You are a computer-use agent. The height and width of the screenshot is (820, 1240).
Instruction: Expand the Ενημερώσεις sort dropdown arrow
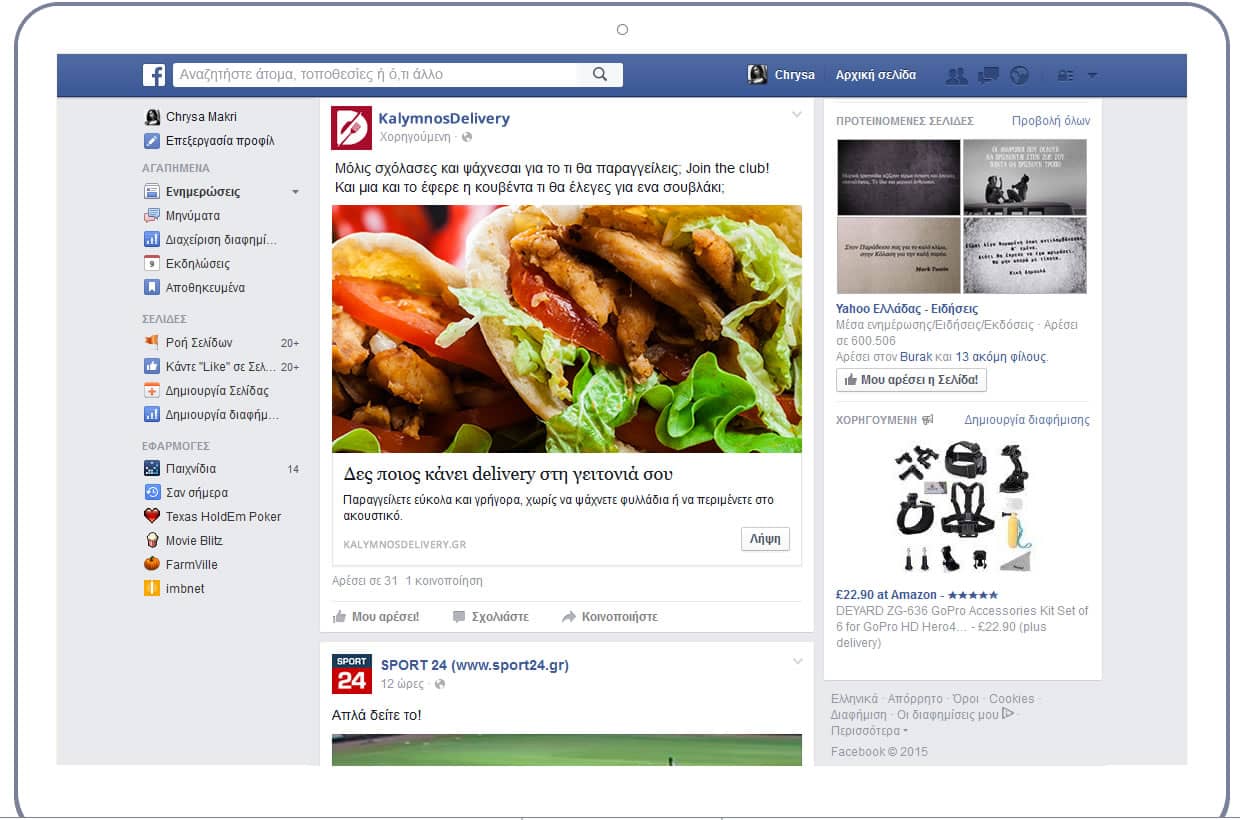[x=295, y=192]
